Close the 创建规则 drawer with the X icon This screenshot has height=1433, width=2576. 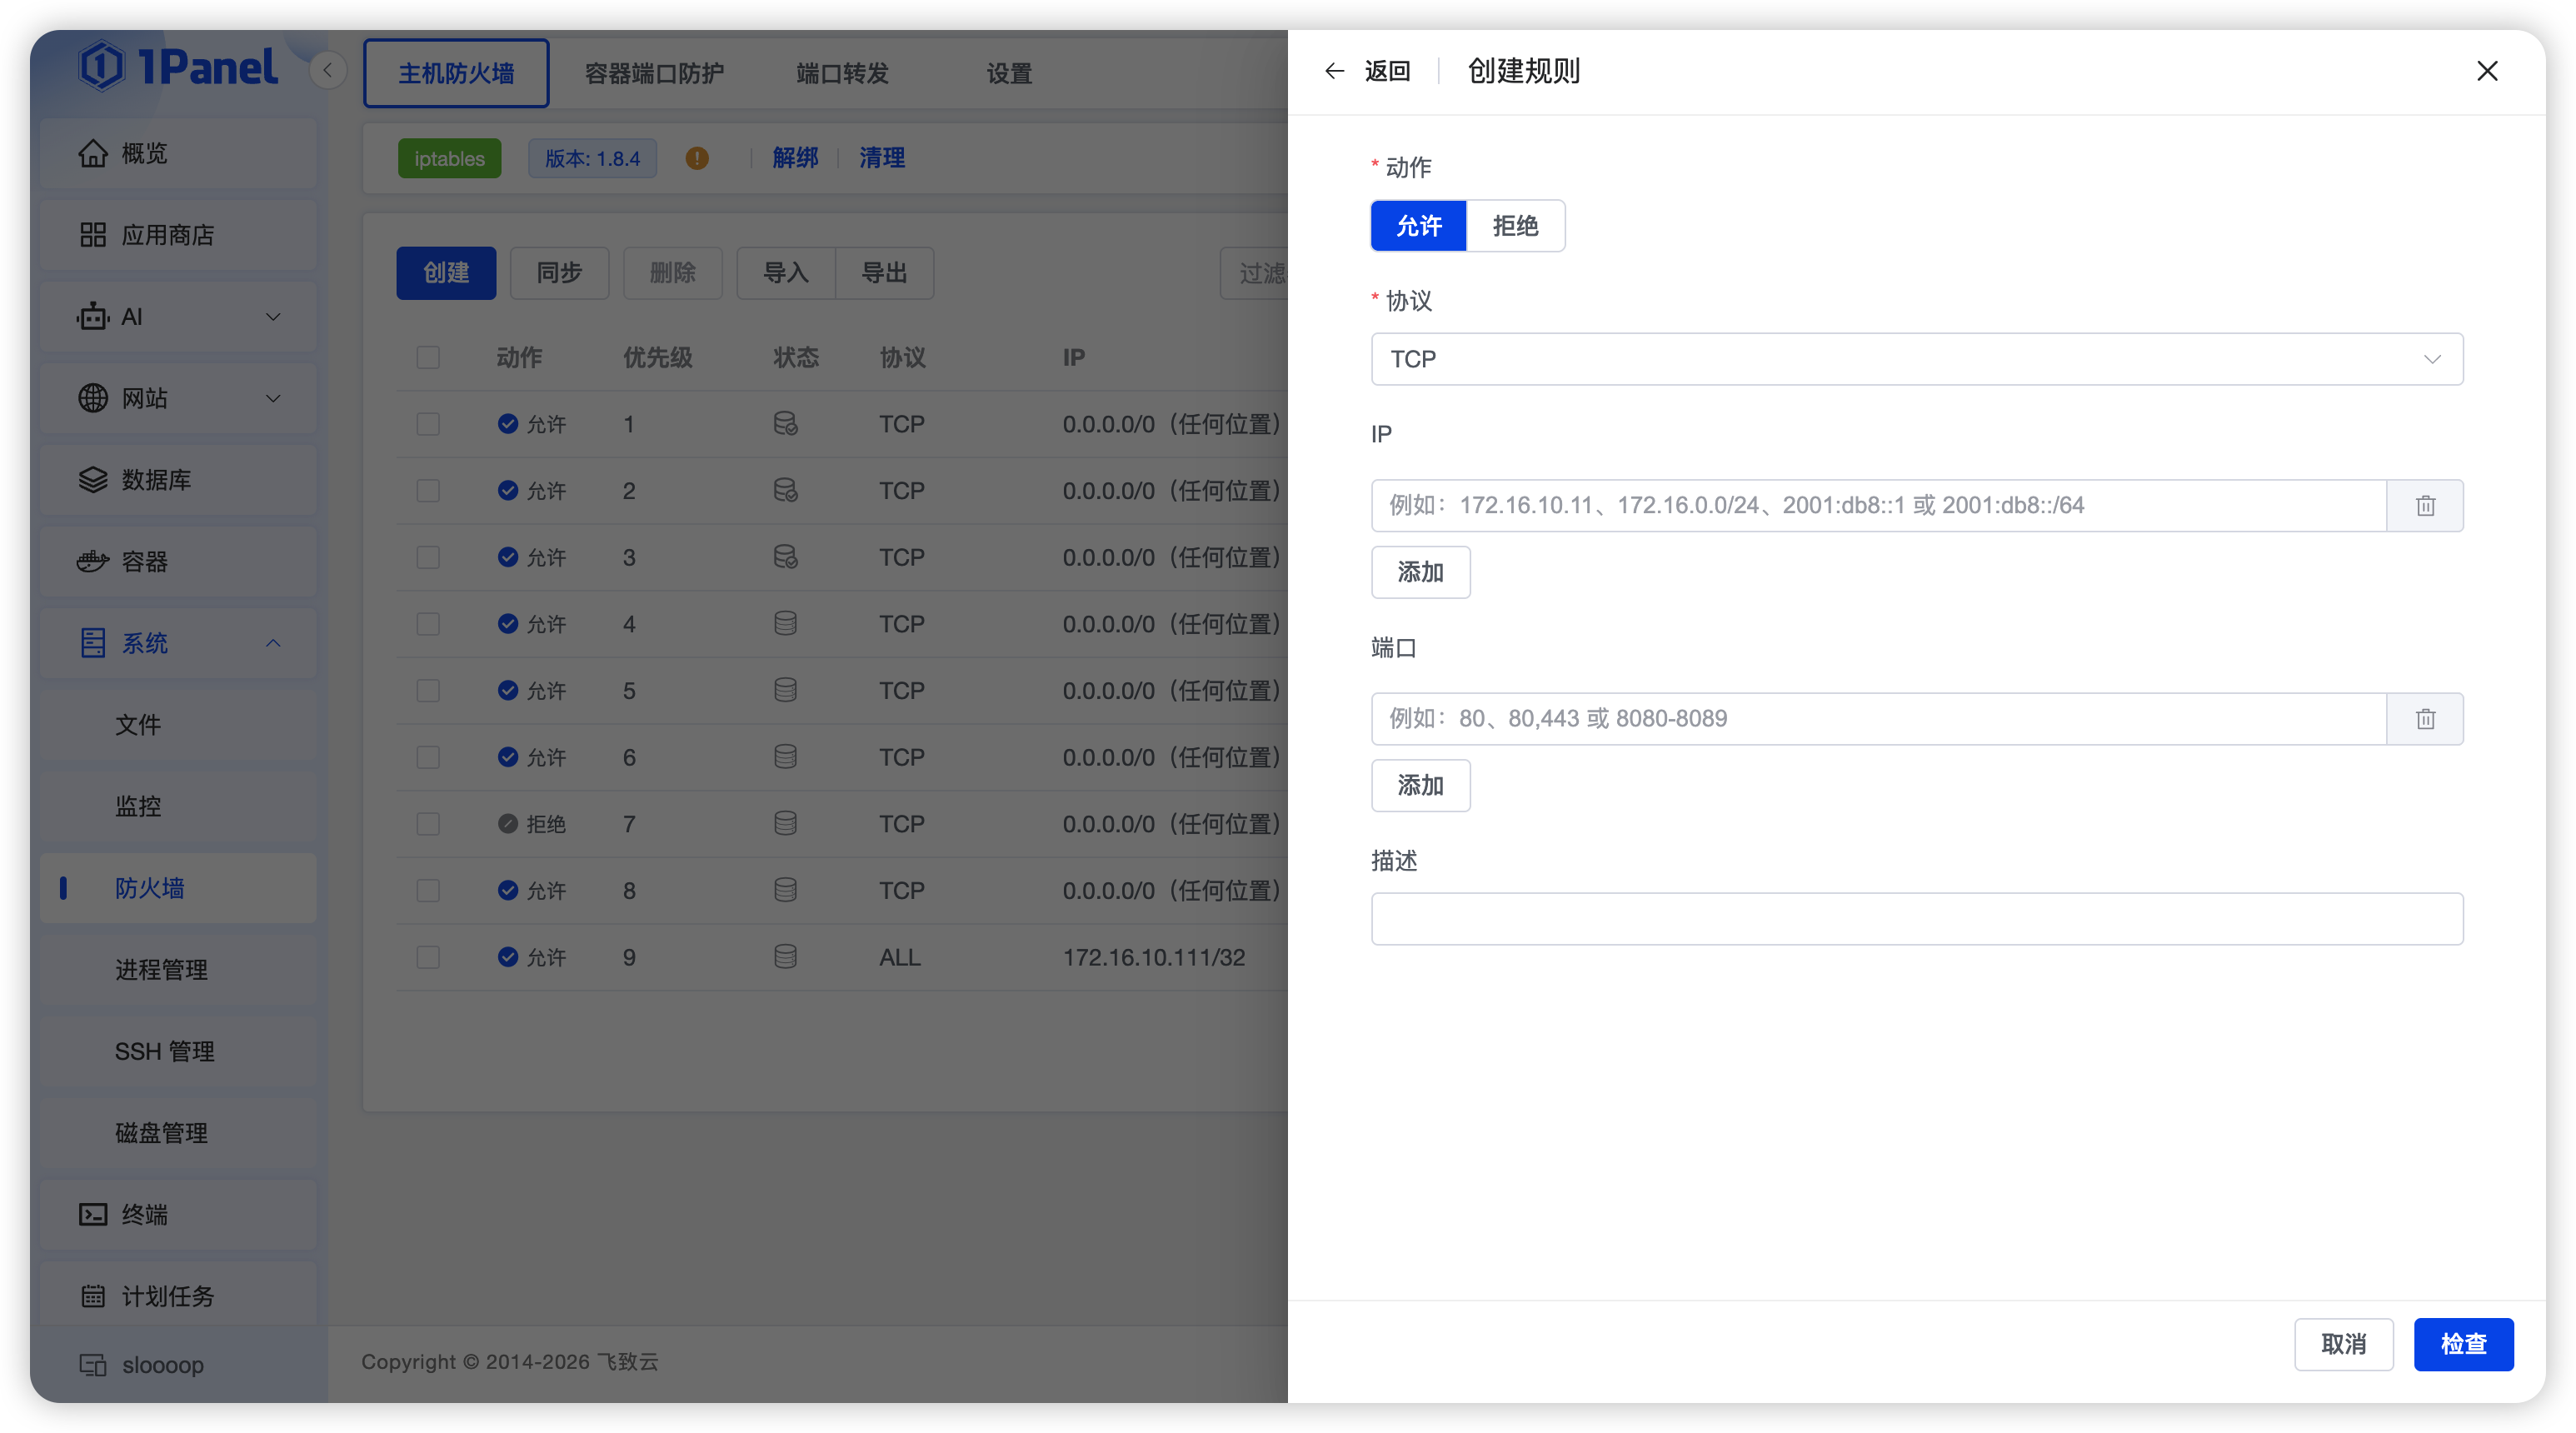pos(2487,71)
